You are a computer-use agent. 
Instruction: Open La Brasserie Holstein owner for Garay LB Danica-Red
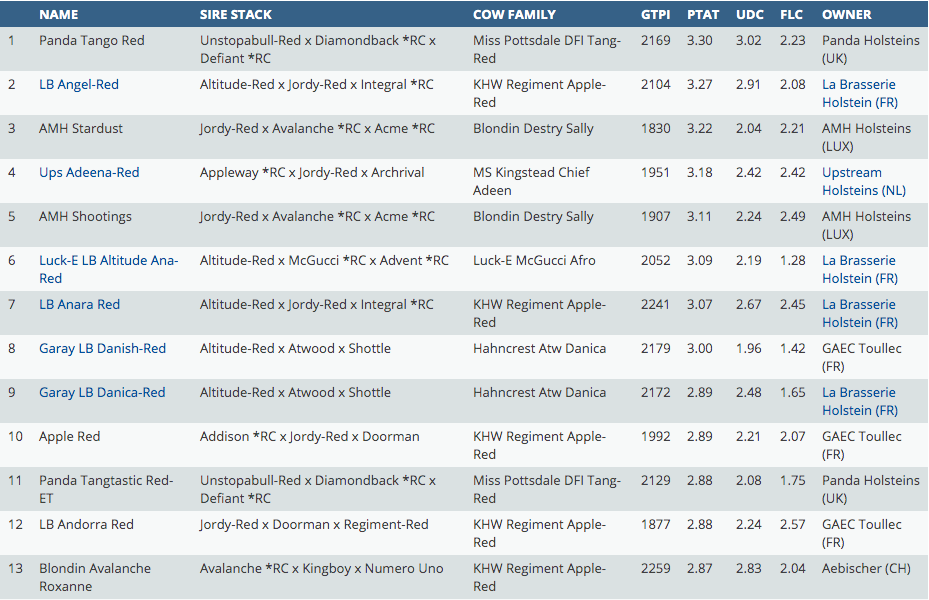click(858, 401)
